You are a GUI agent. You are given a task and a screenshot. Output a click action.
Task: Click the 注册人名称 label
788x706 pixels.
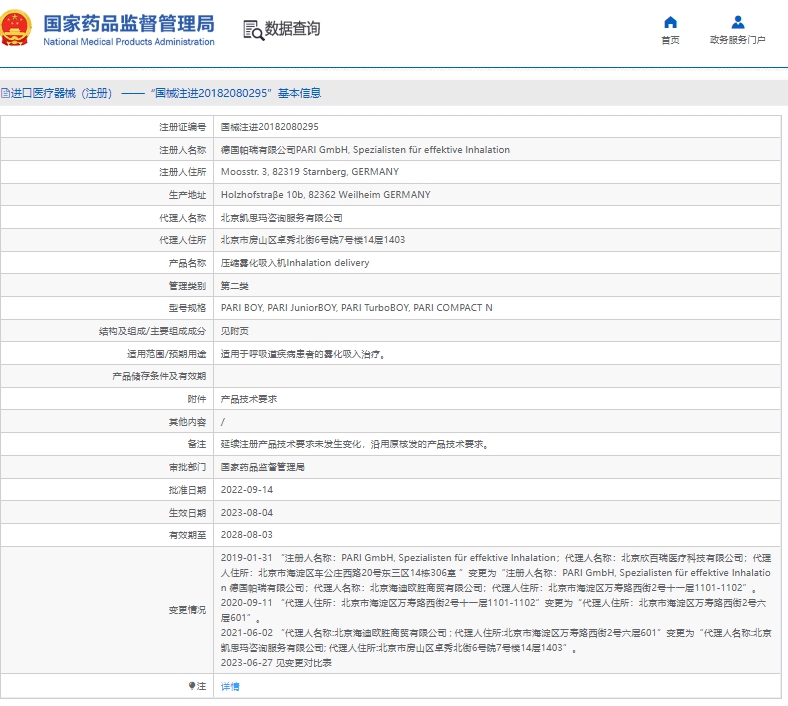pyautogui.click(x=182, y=150)
